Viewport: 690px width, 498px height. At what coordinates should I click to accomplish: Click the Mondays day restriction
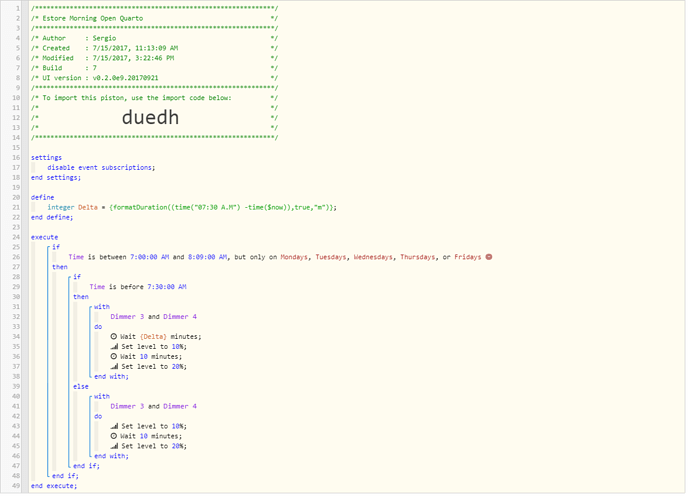pyautogui.click(x=288, y=257)
